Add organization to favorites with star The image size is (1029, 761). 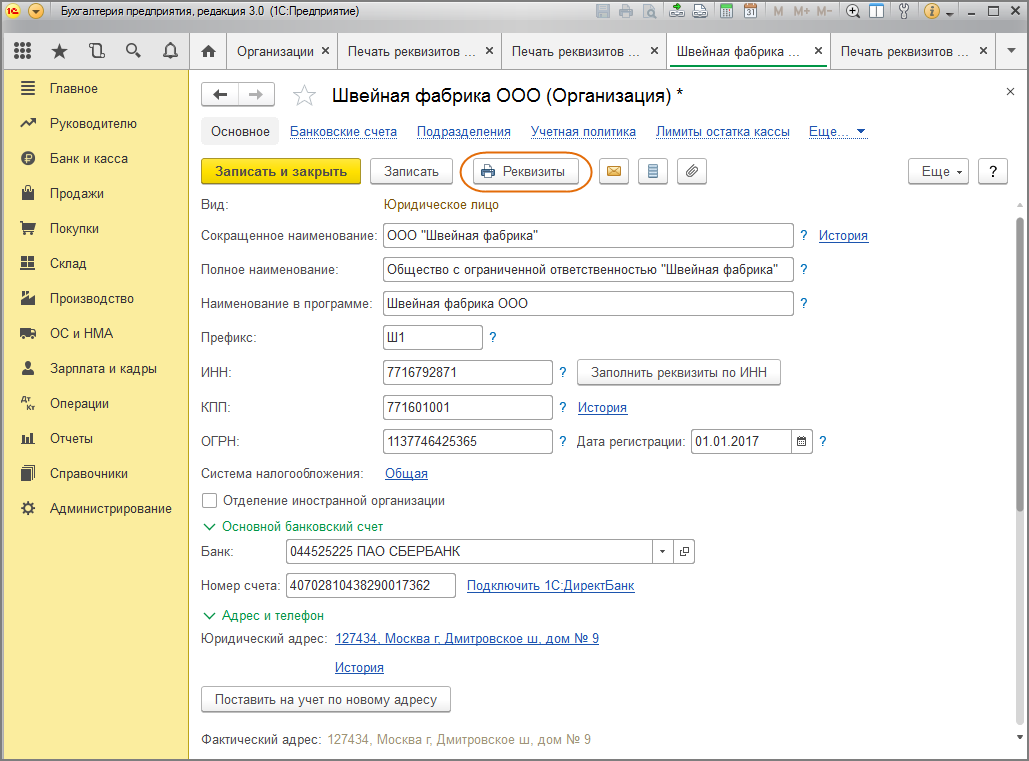(304, 96)
